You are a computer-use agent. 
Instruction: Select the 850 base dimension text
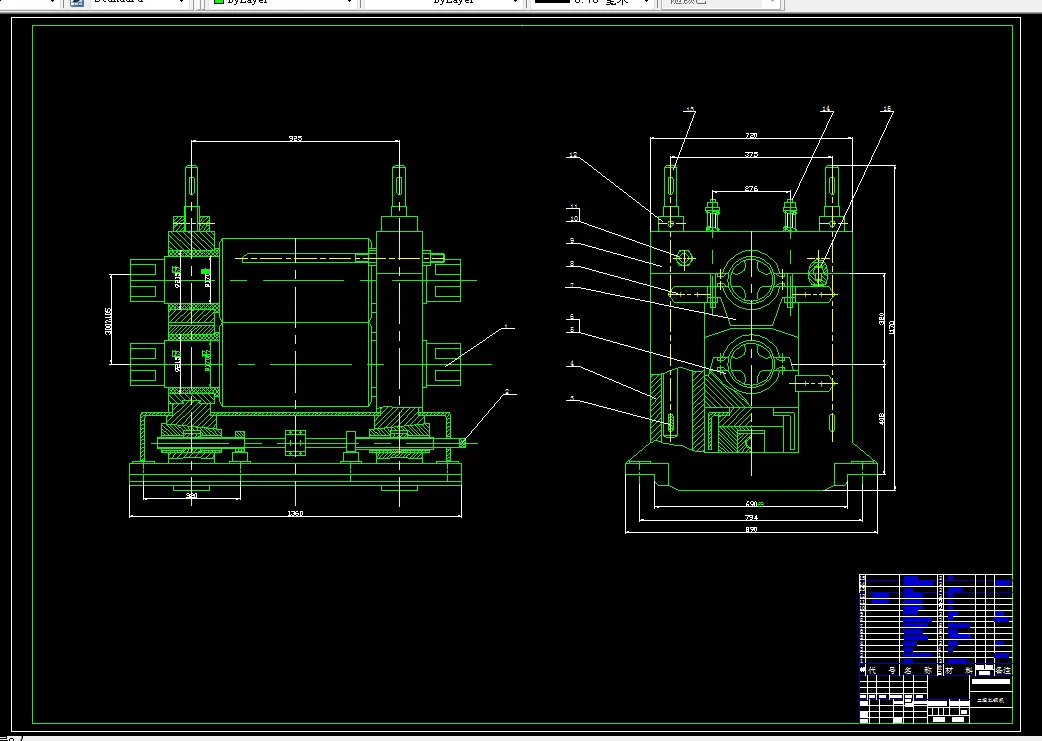751,530
